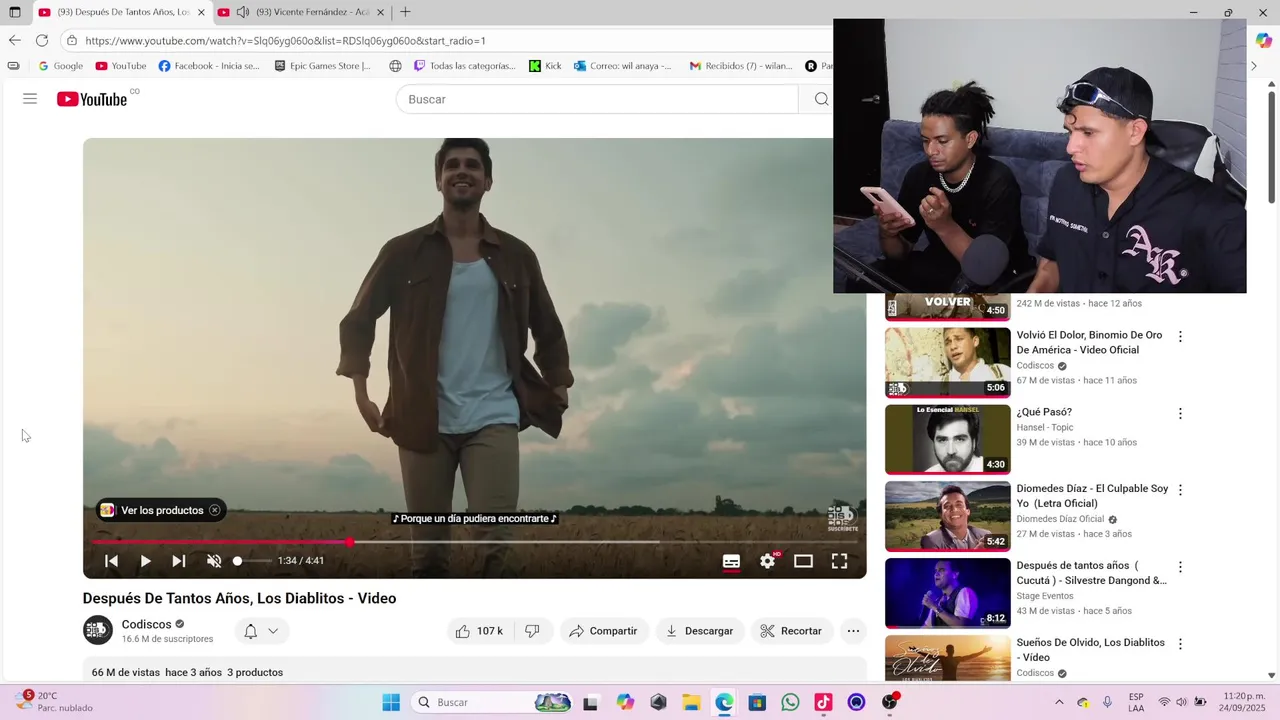
Task: Open OBS Studio from the taskbar
Action: click(889, 702)
